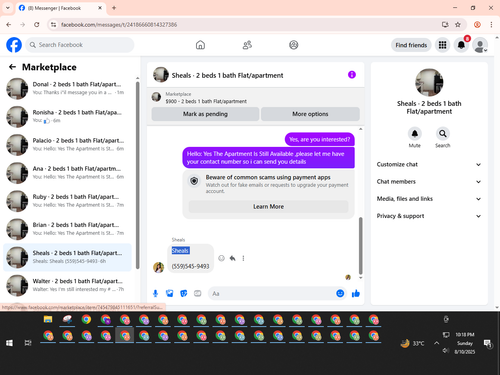This screenshot has height=375, width=500.
Task: Open Windows Task View icon
Action: point(28,343)
